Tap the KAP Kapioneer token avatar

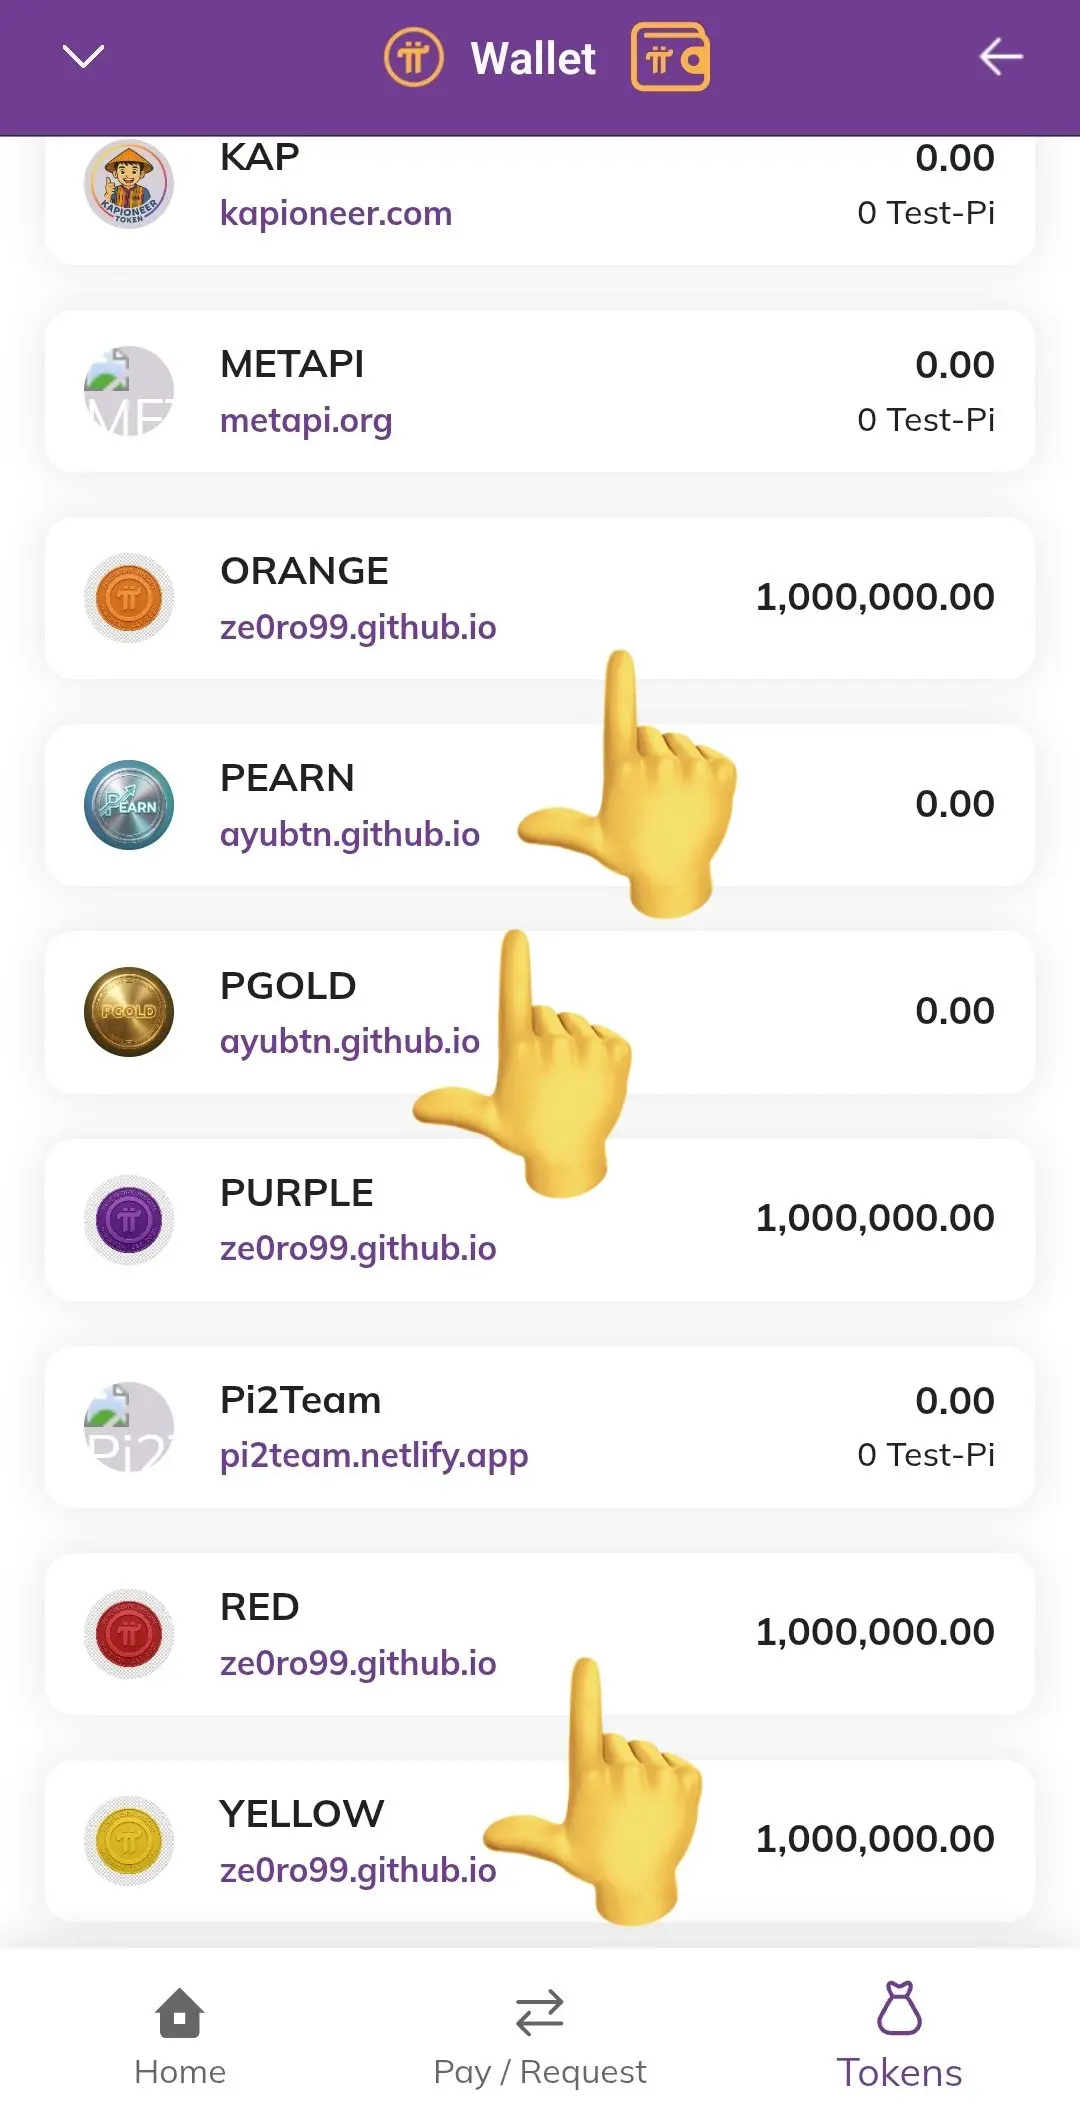pos(129,184)
